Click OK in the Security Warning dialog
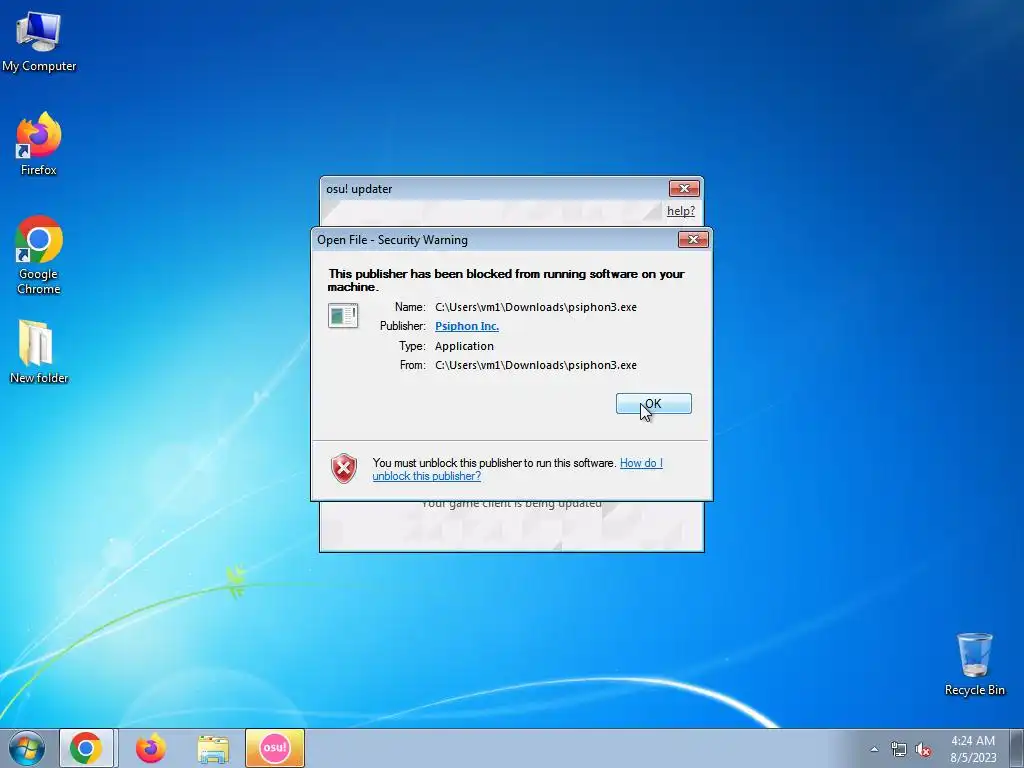 click(654, 404)
